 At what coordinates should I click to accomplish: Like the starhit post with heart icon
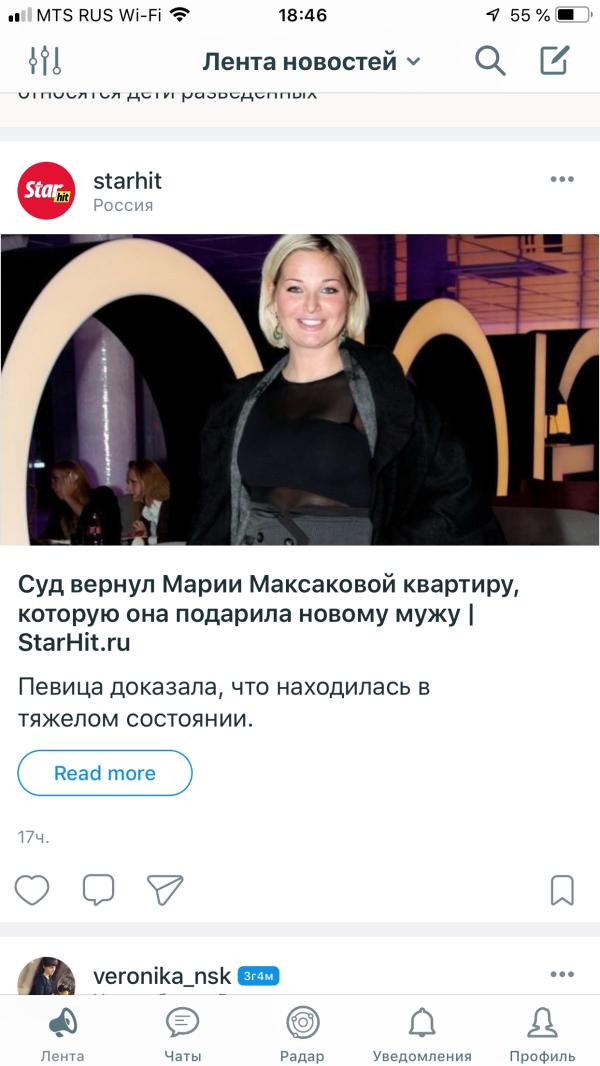pyautogui.click(x=32, y=890)
